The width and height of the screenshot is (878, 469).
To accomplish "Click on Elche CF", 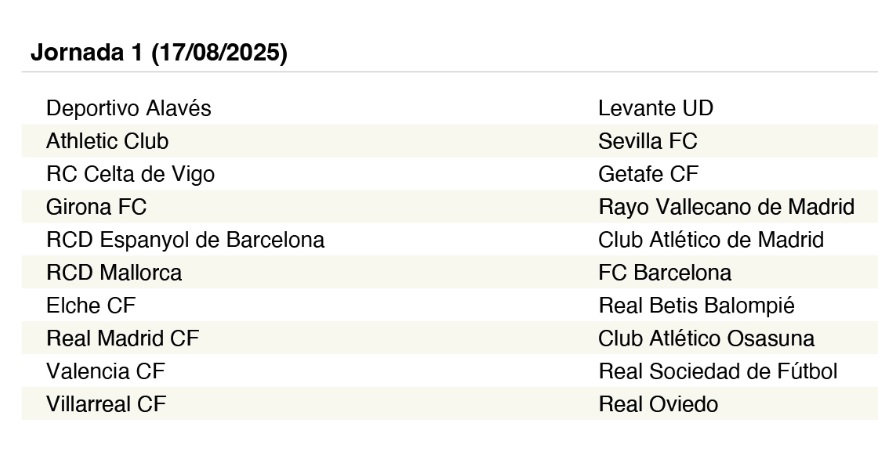I will (91, 306).
